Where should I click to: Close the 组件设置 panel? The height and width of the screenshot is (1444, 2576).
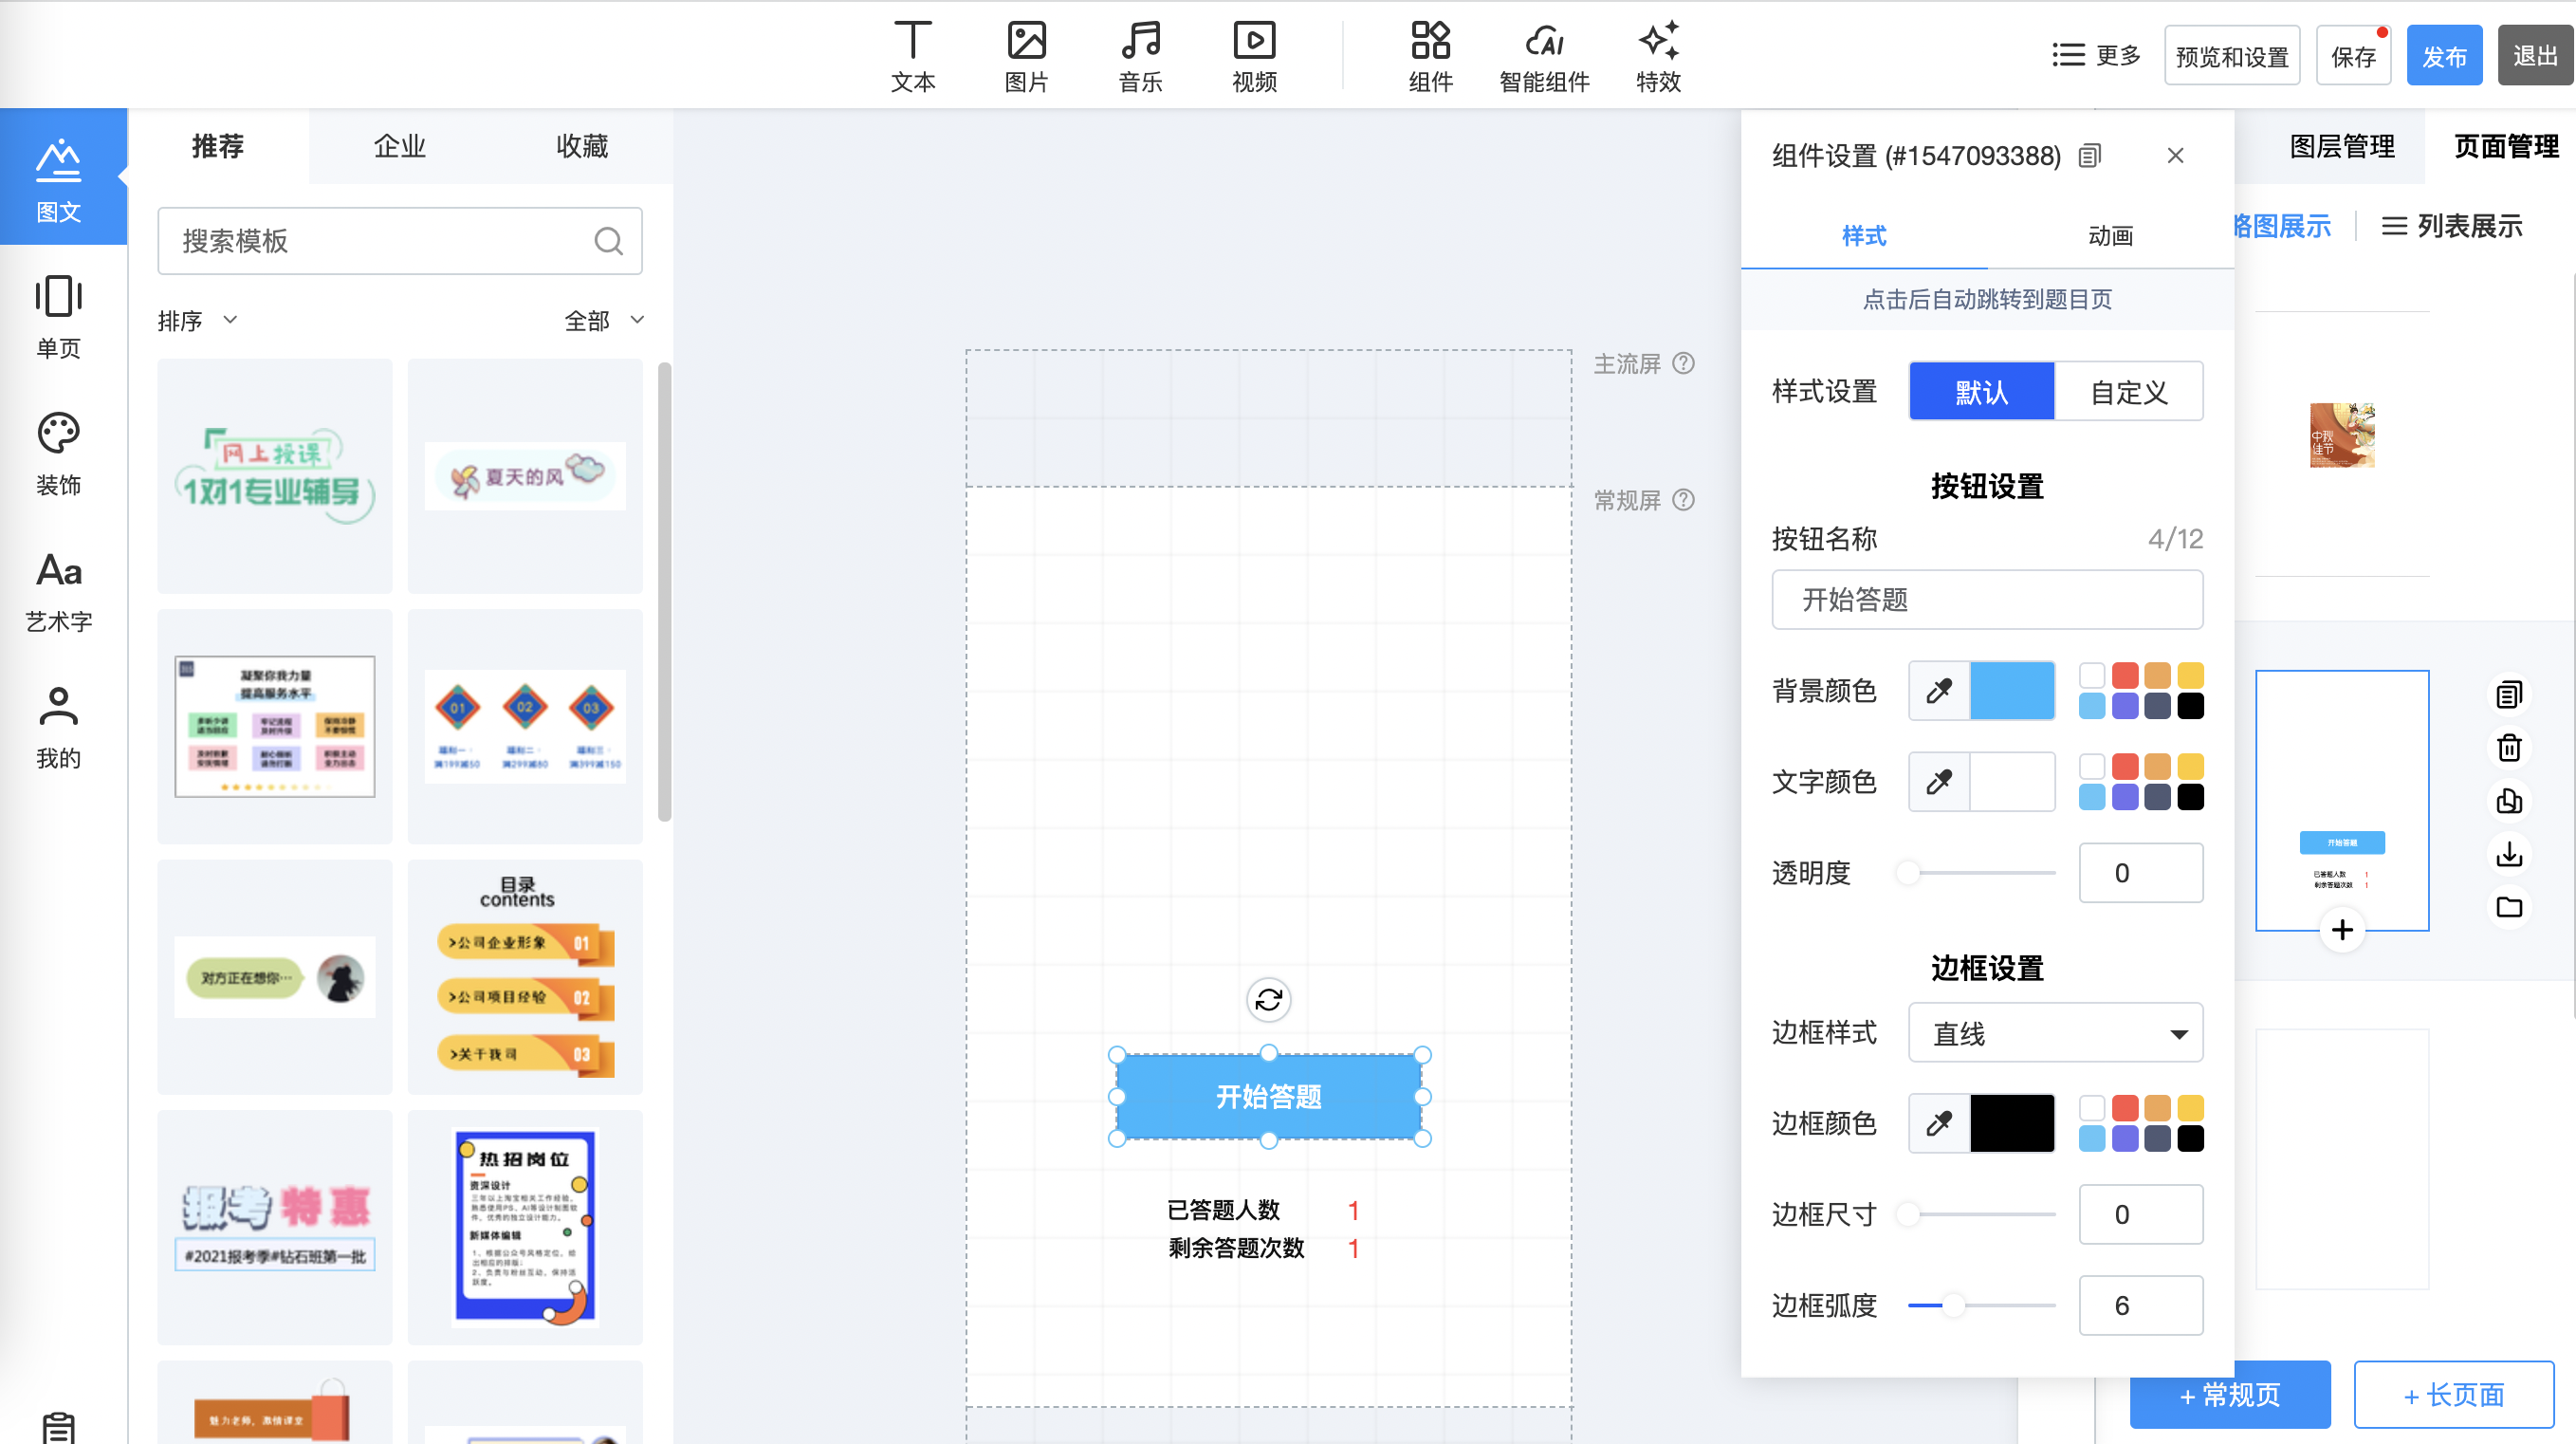[x=2175, y=155]
